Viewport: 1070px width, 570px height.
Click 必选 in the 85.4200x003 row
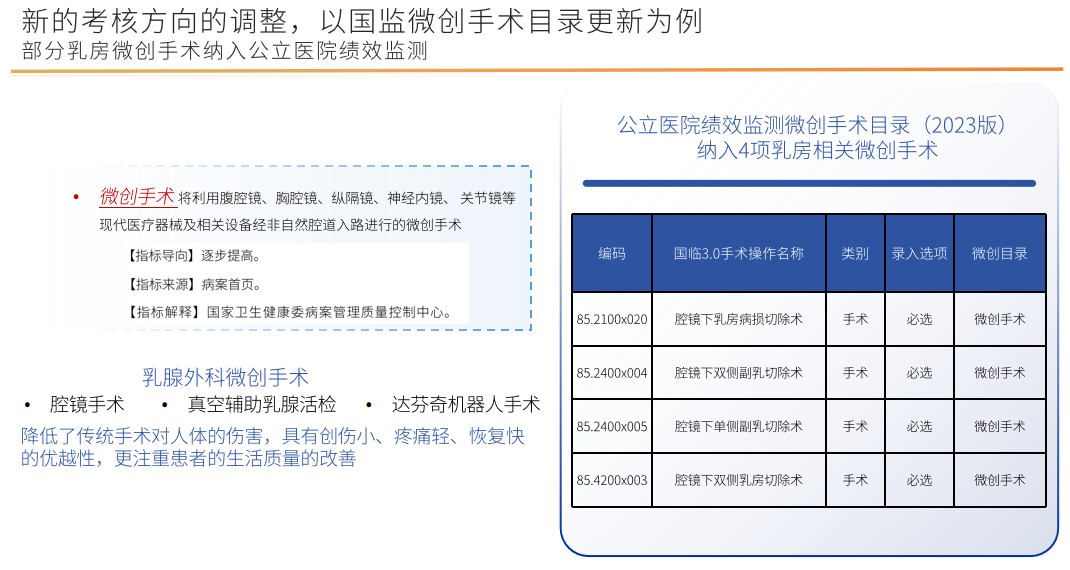click(x=919, y=481)
